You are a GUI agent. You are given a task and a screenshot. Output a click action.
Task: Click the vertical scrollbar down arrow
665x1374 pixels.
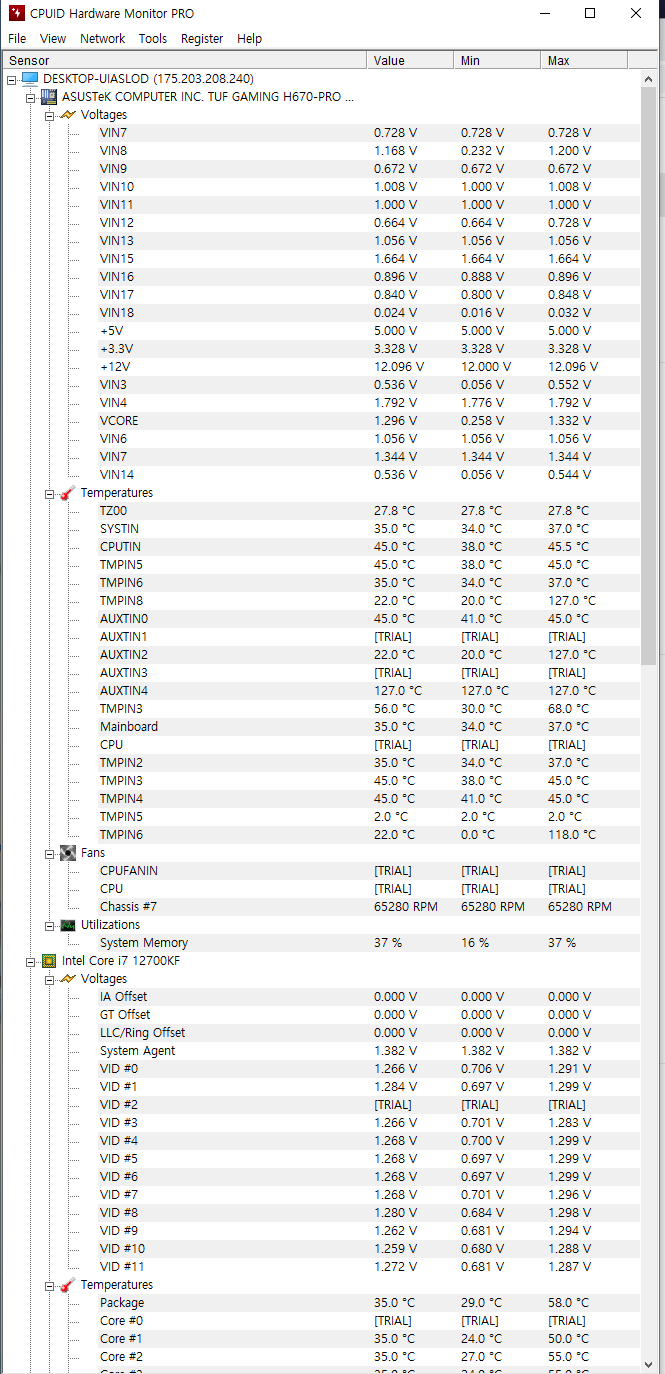(649, 1364)
